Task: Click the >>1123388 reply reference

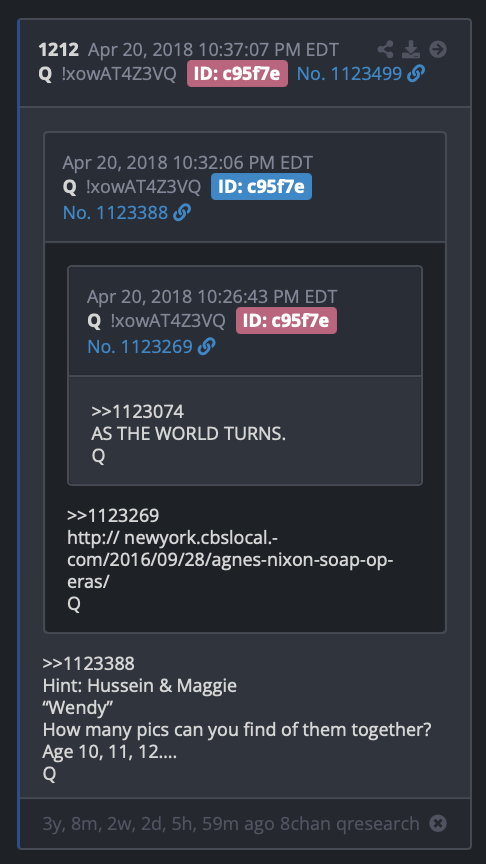Action: tap(89, 663)
